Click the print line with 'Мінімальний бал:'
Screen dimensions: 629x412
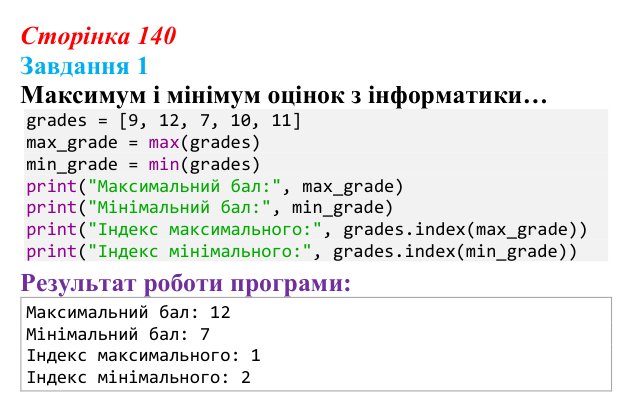209,208
